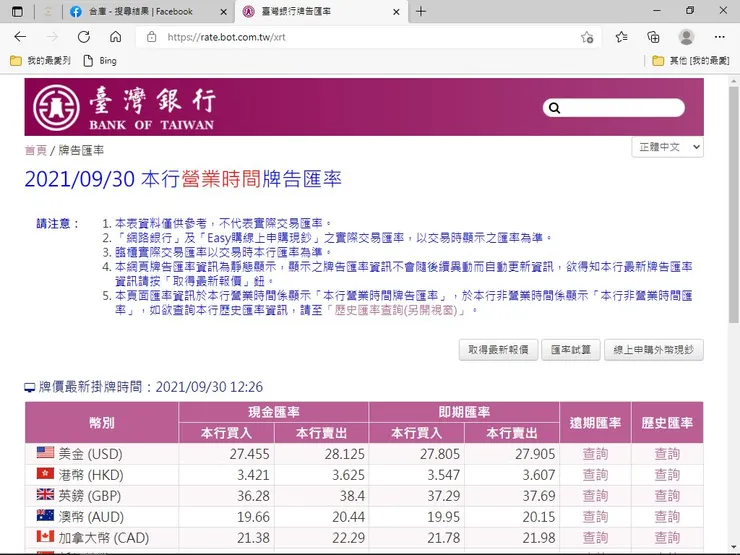Click the scrollbar down arrow

pos(733,547)
